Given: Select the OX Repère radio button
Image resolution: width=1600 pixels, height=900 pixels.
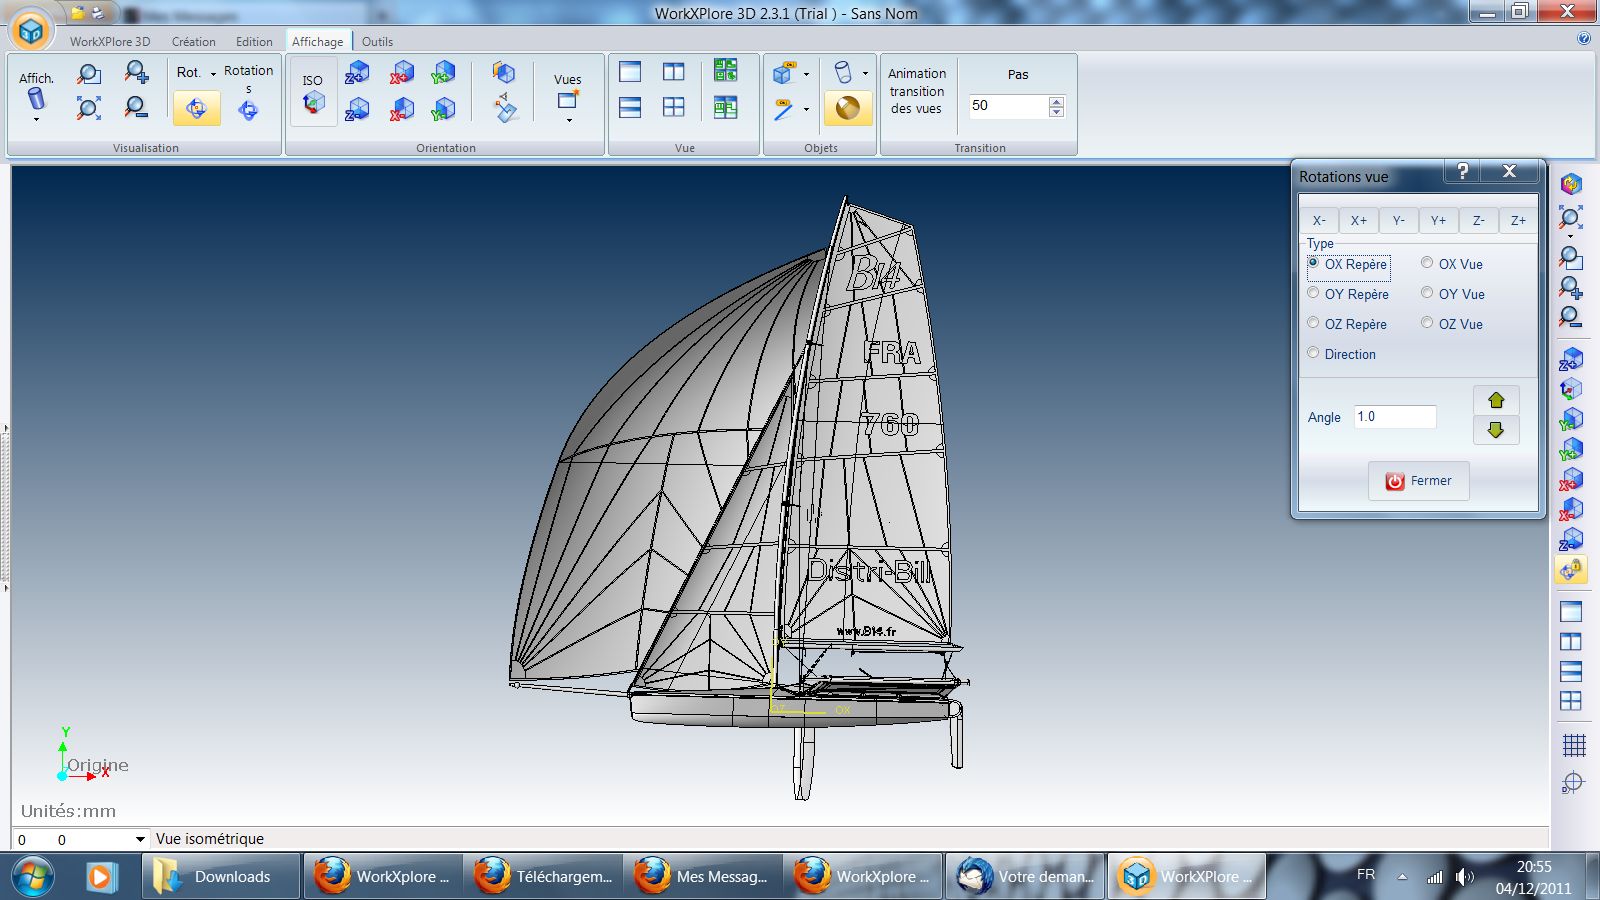Looking at the screenshot, I should click(x=1313, y=263).
